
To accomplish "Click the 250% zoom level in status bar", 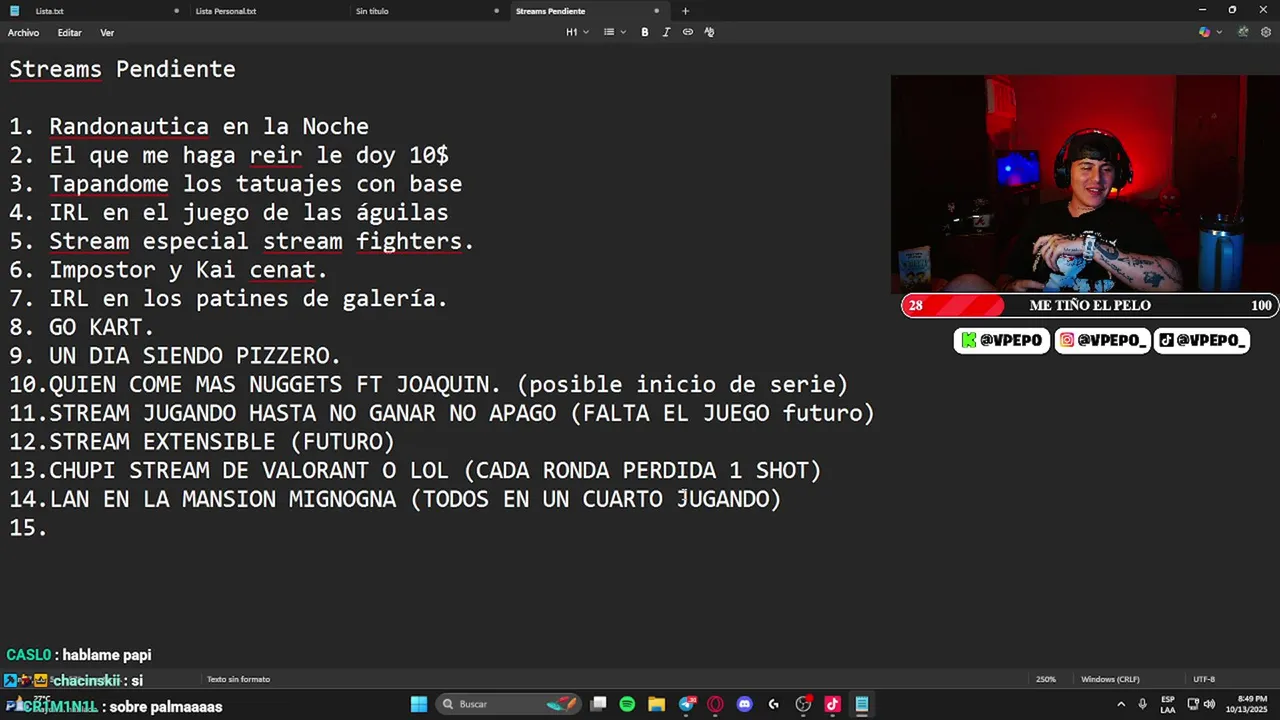I will pyautogui.click(x=1045, y=679).
